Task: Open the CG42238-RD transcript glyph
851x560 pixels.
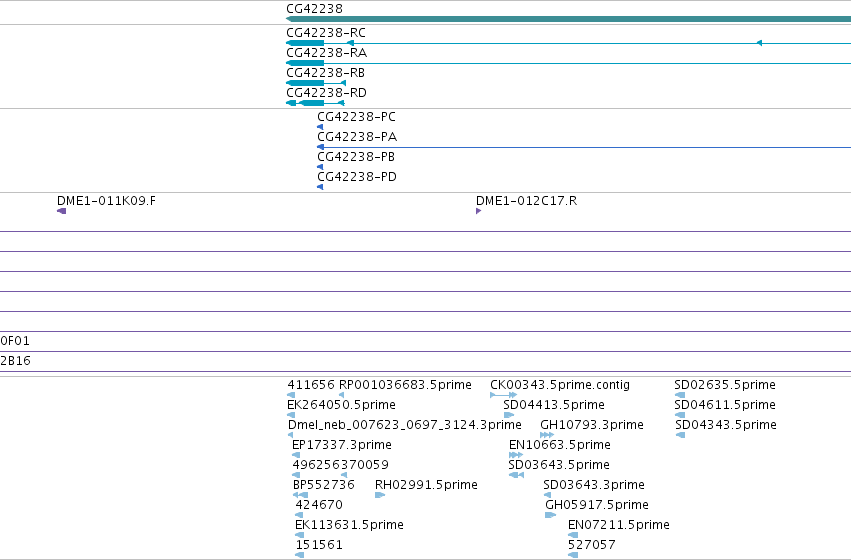Action: (315, 103)
